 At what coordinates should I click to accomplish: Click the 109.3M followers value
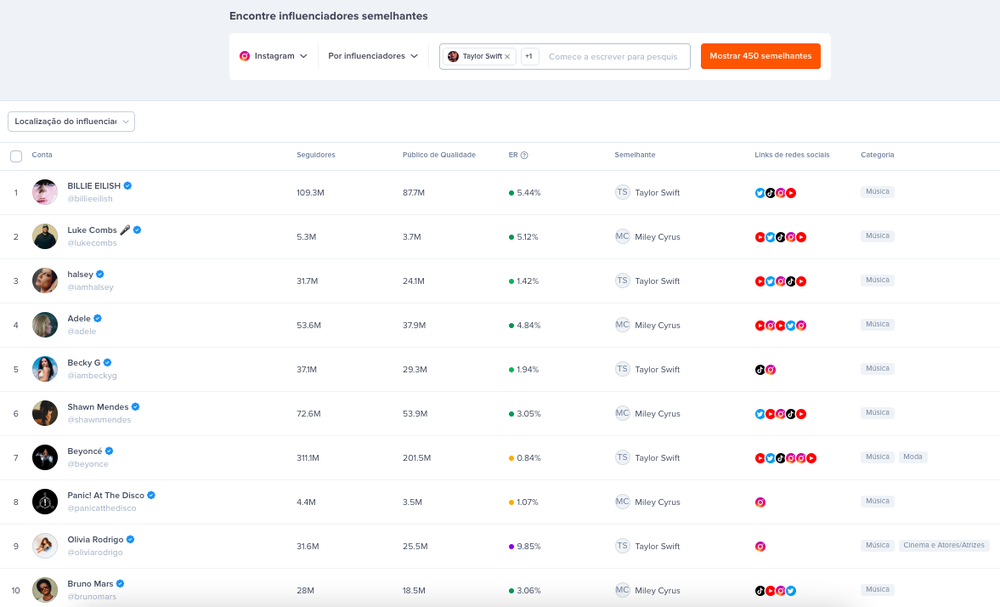click(x=310, y=193)
